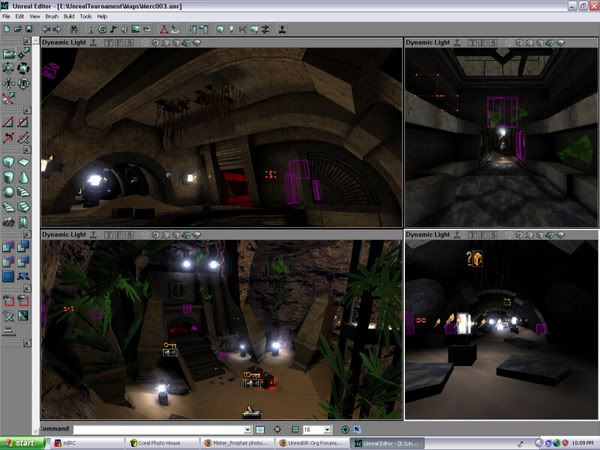Click the Cone brush builder
600x450 pixels.
(23, 177)
